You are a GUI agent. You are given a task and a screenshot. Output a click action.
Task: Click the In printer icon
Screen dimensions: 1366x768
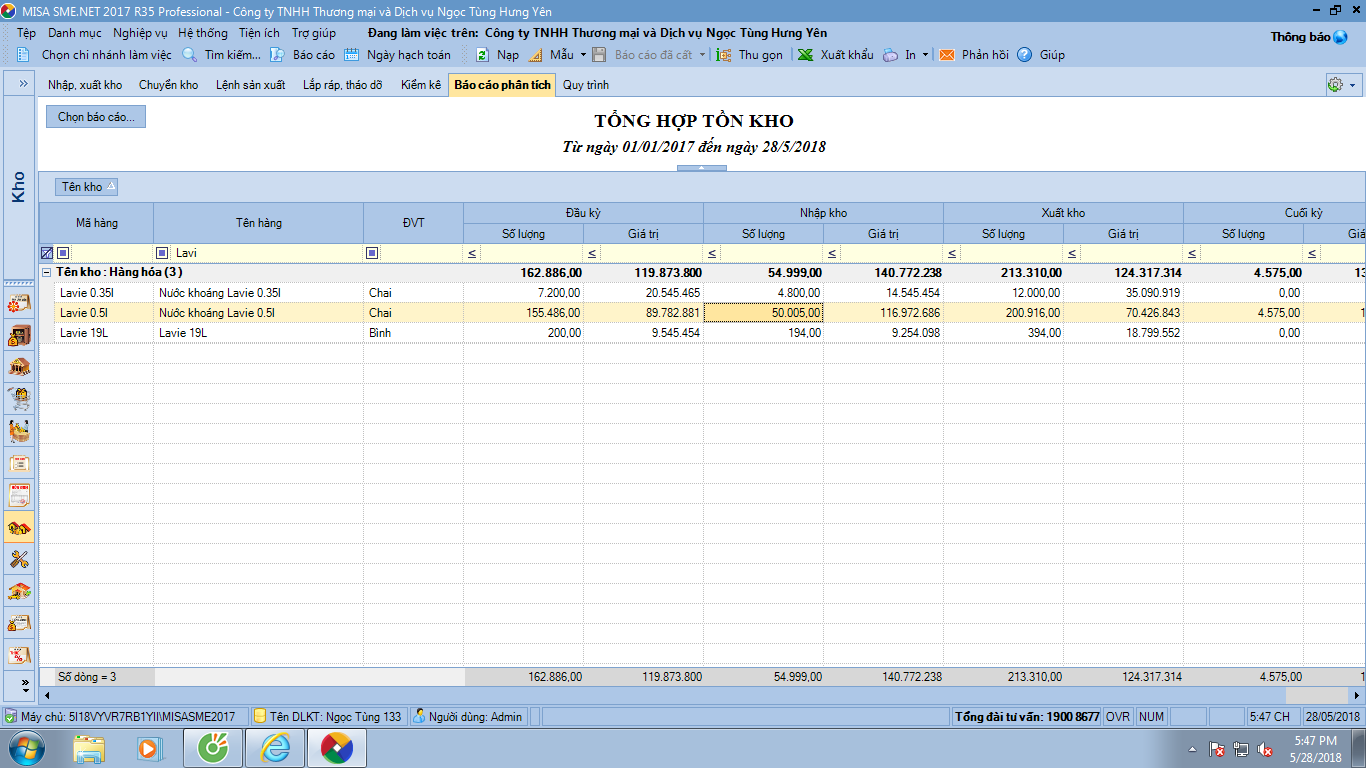pyautogui.click(x=890, y=55)
